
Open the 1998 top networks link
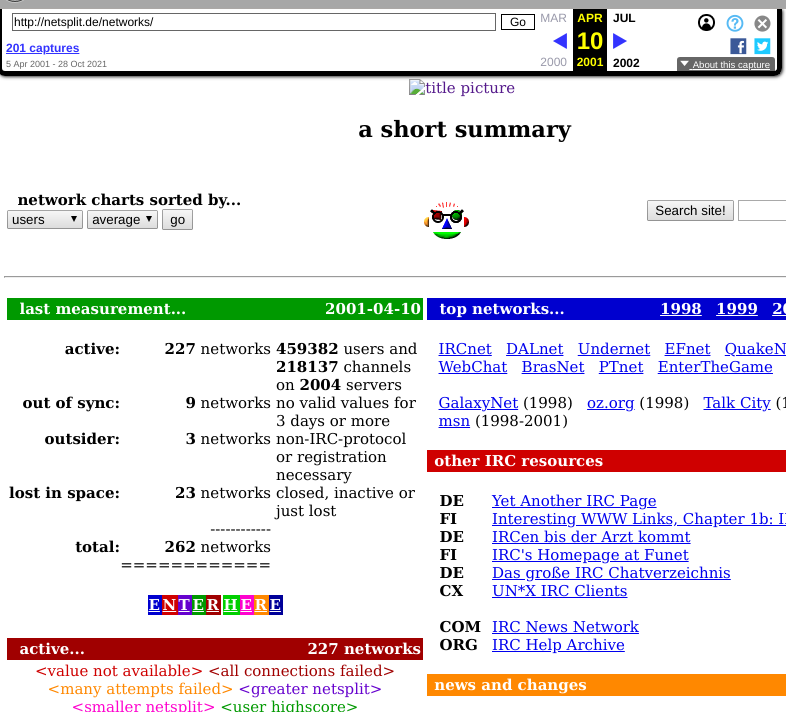pyautogui.click(x=681, y=308)
